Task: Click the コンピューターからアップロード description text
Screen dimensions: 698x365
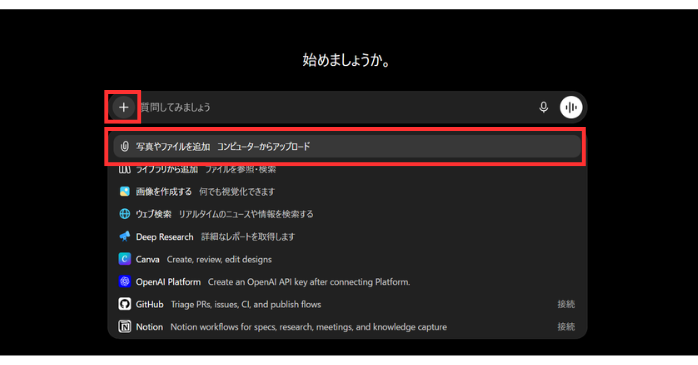Action: (264, 146)
